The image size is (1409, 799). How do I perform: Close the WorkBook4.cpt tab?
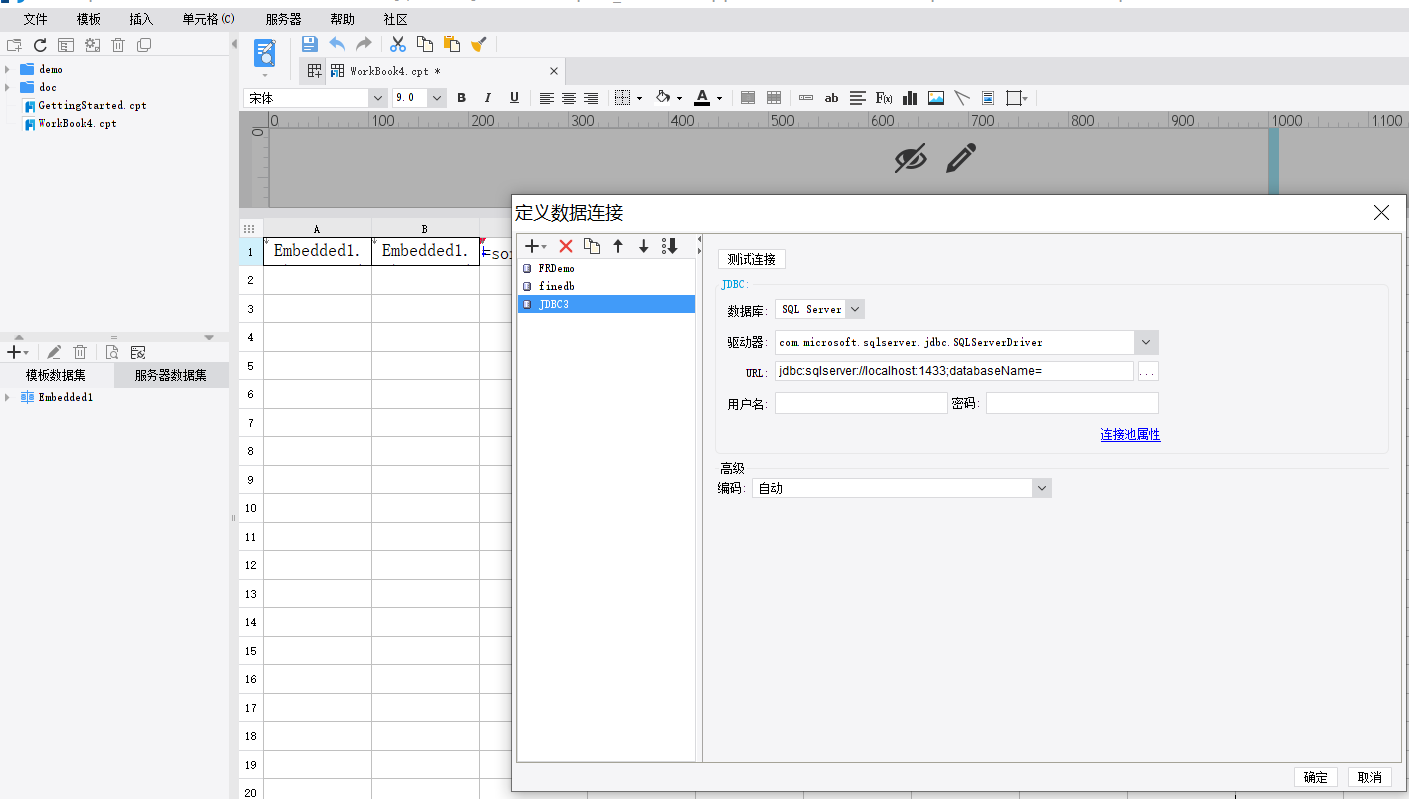point(554,71)
